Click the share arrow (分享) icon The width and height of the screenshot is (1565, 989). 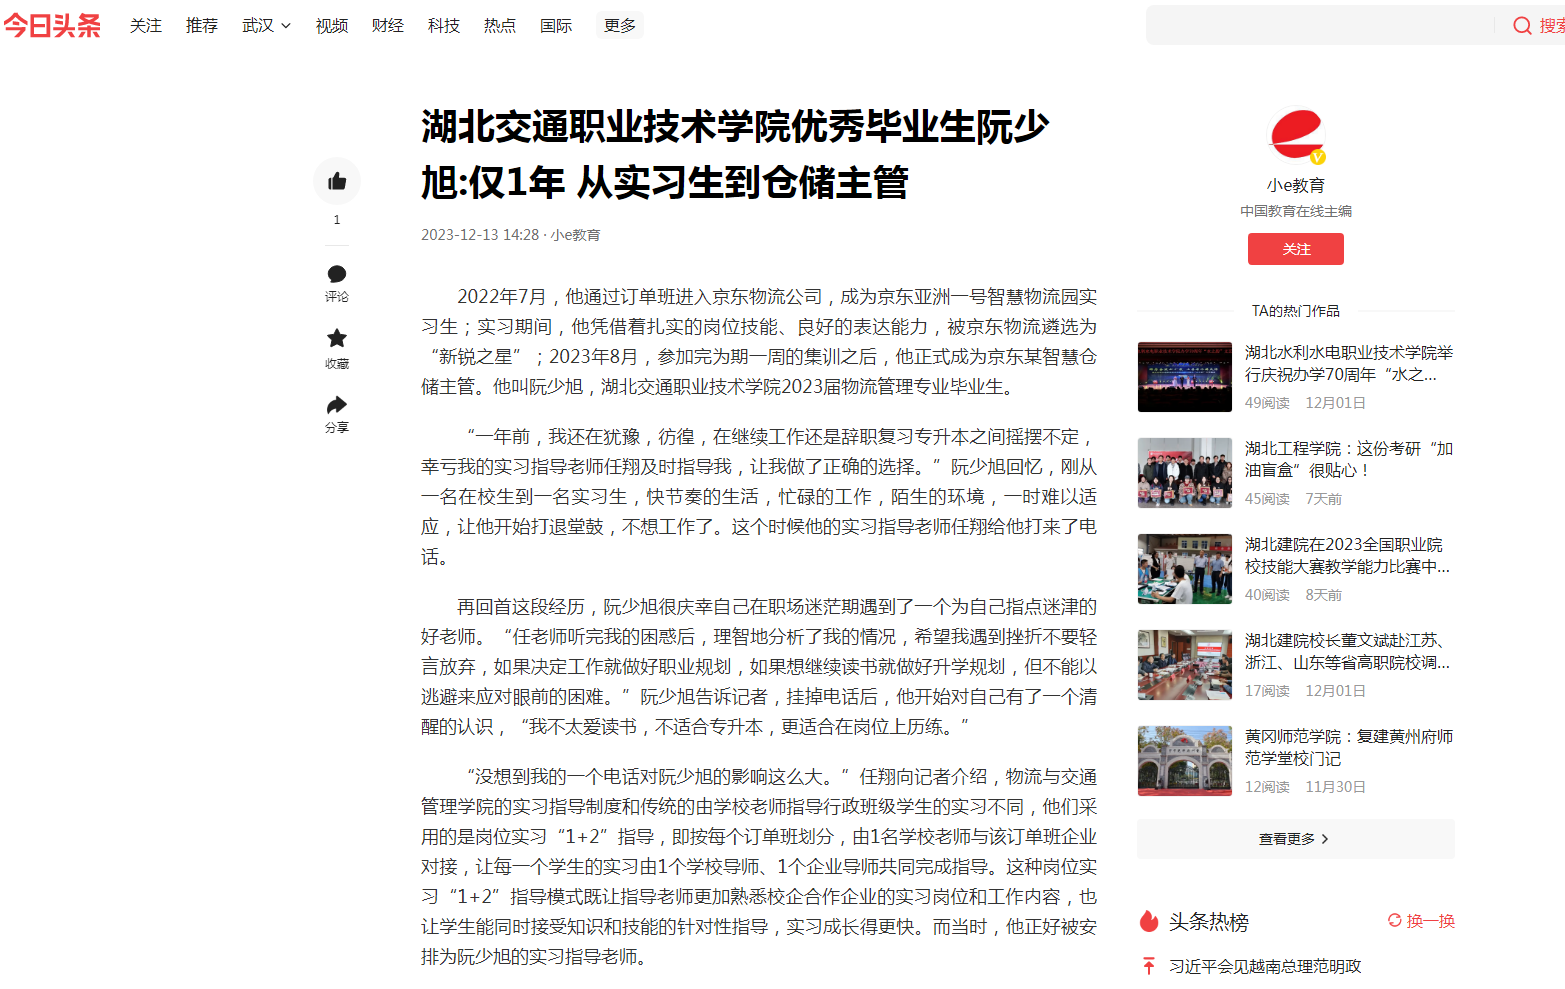click(337, 404)
